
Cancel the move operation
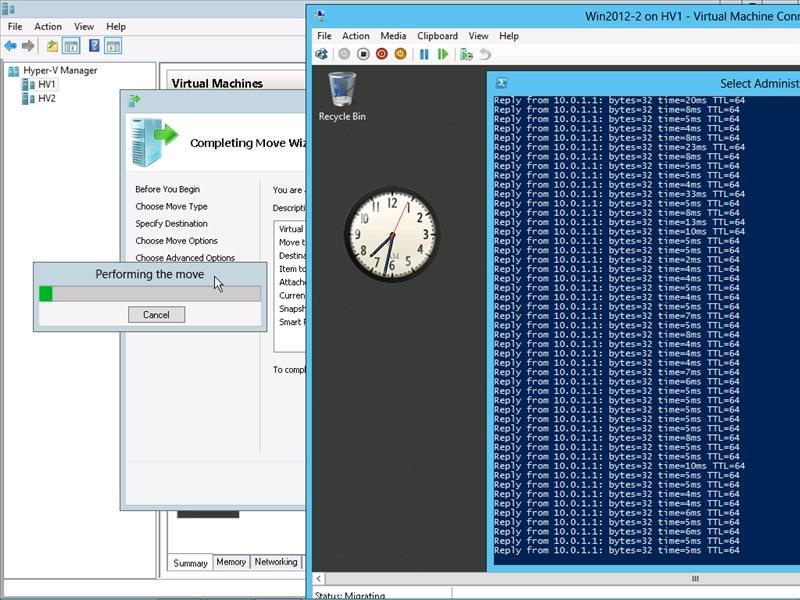pos(156,315)
